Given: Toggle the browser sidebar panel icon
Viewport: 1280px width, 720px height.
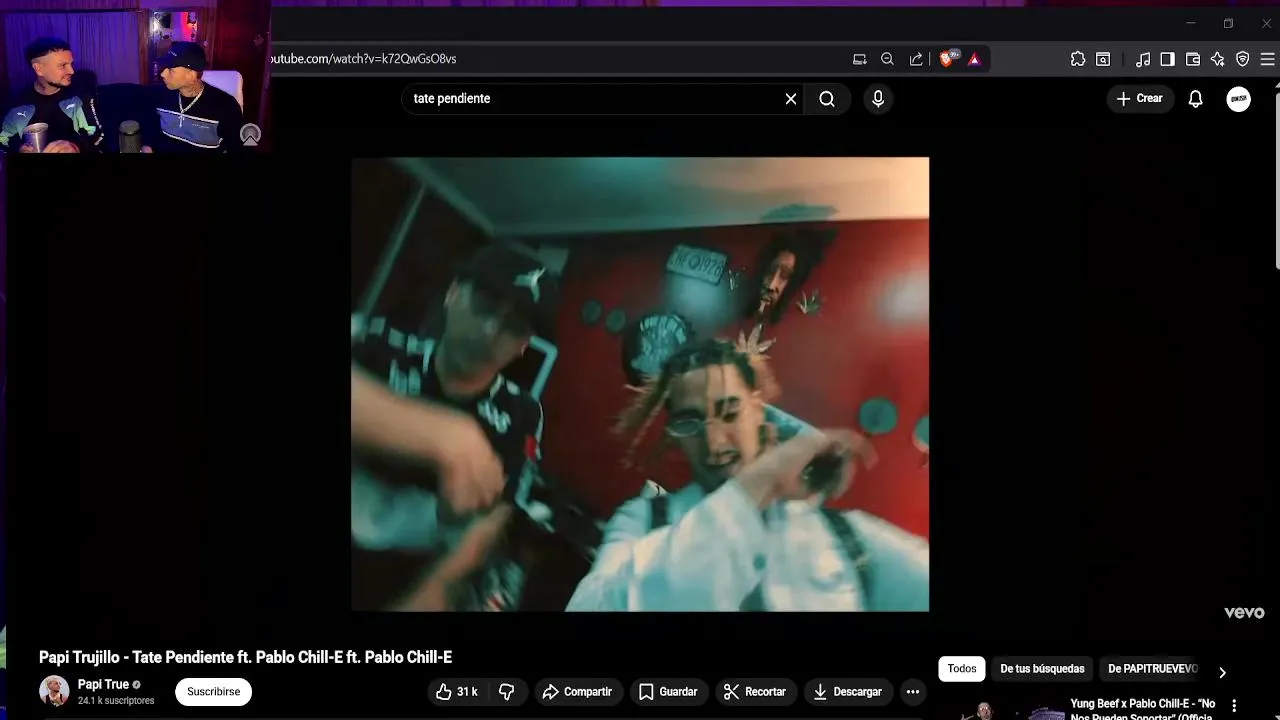Looking at the screenshot, I should 1167,59.
